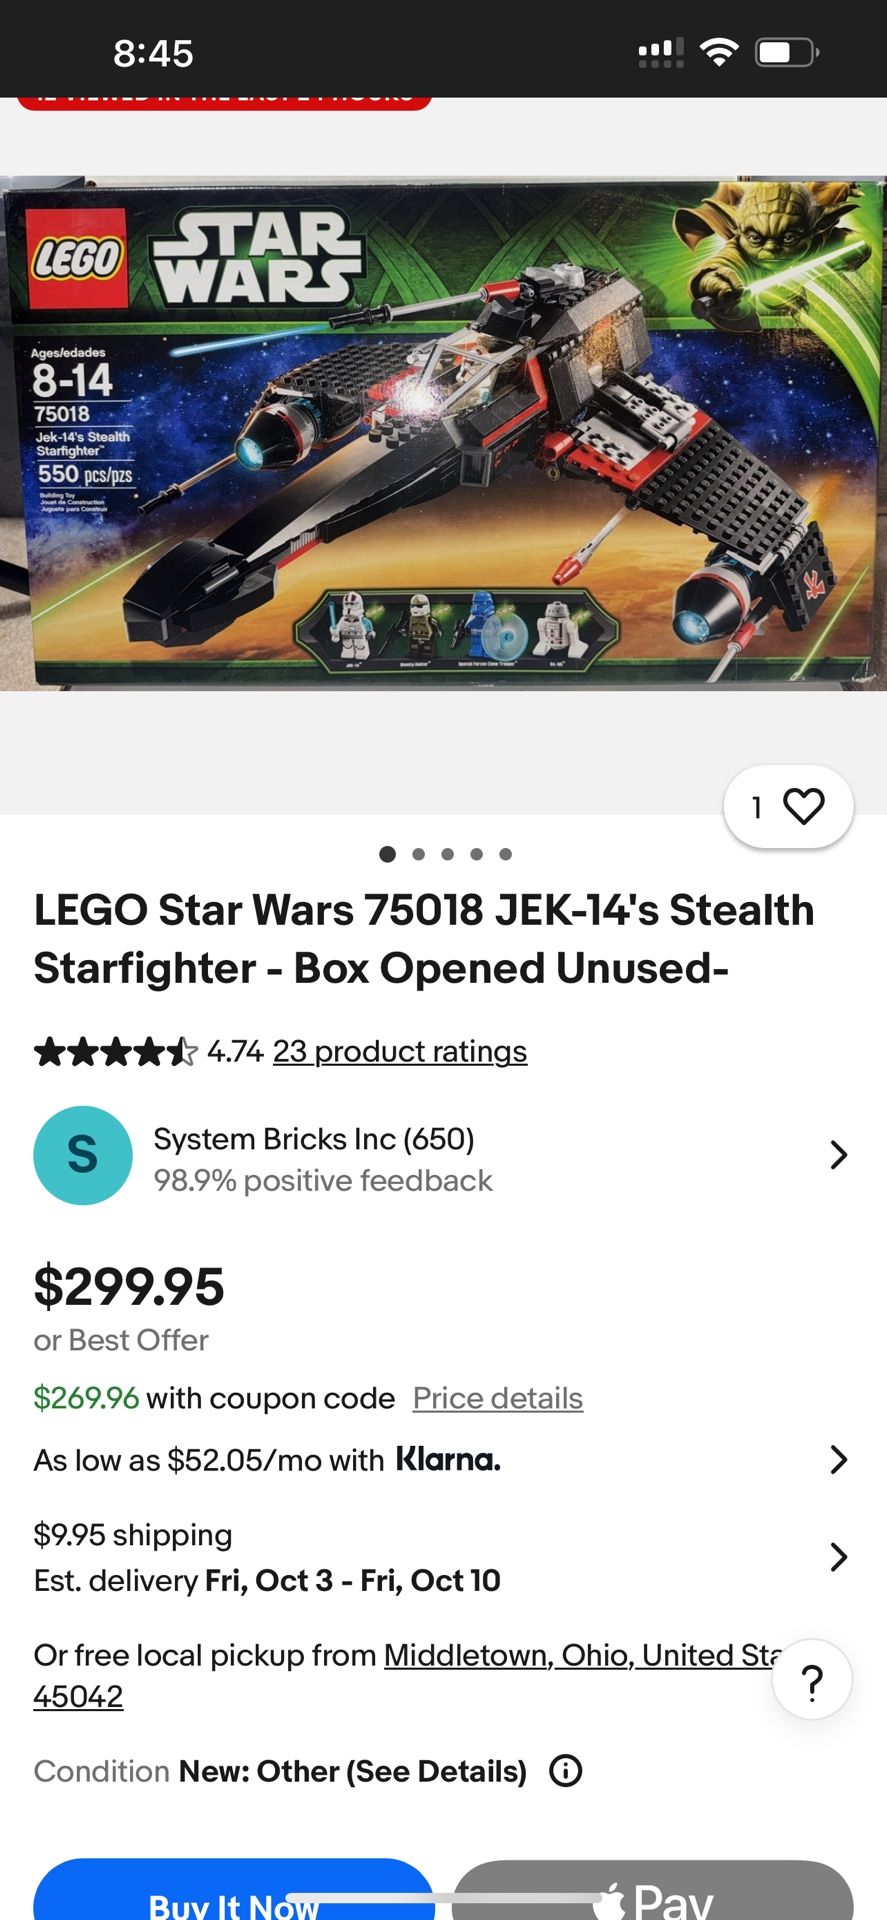This screenshot has height=1920, width=887.
Task: Open the condition info icon
Action: (565, 1771)
